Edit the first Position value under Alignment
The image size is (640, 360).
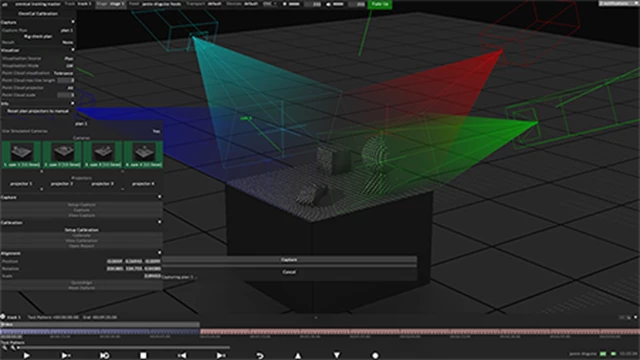(115, 261)
